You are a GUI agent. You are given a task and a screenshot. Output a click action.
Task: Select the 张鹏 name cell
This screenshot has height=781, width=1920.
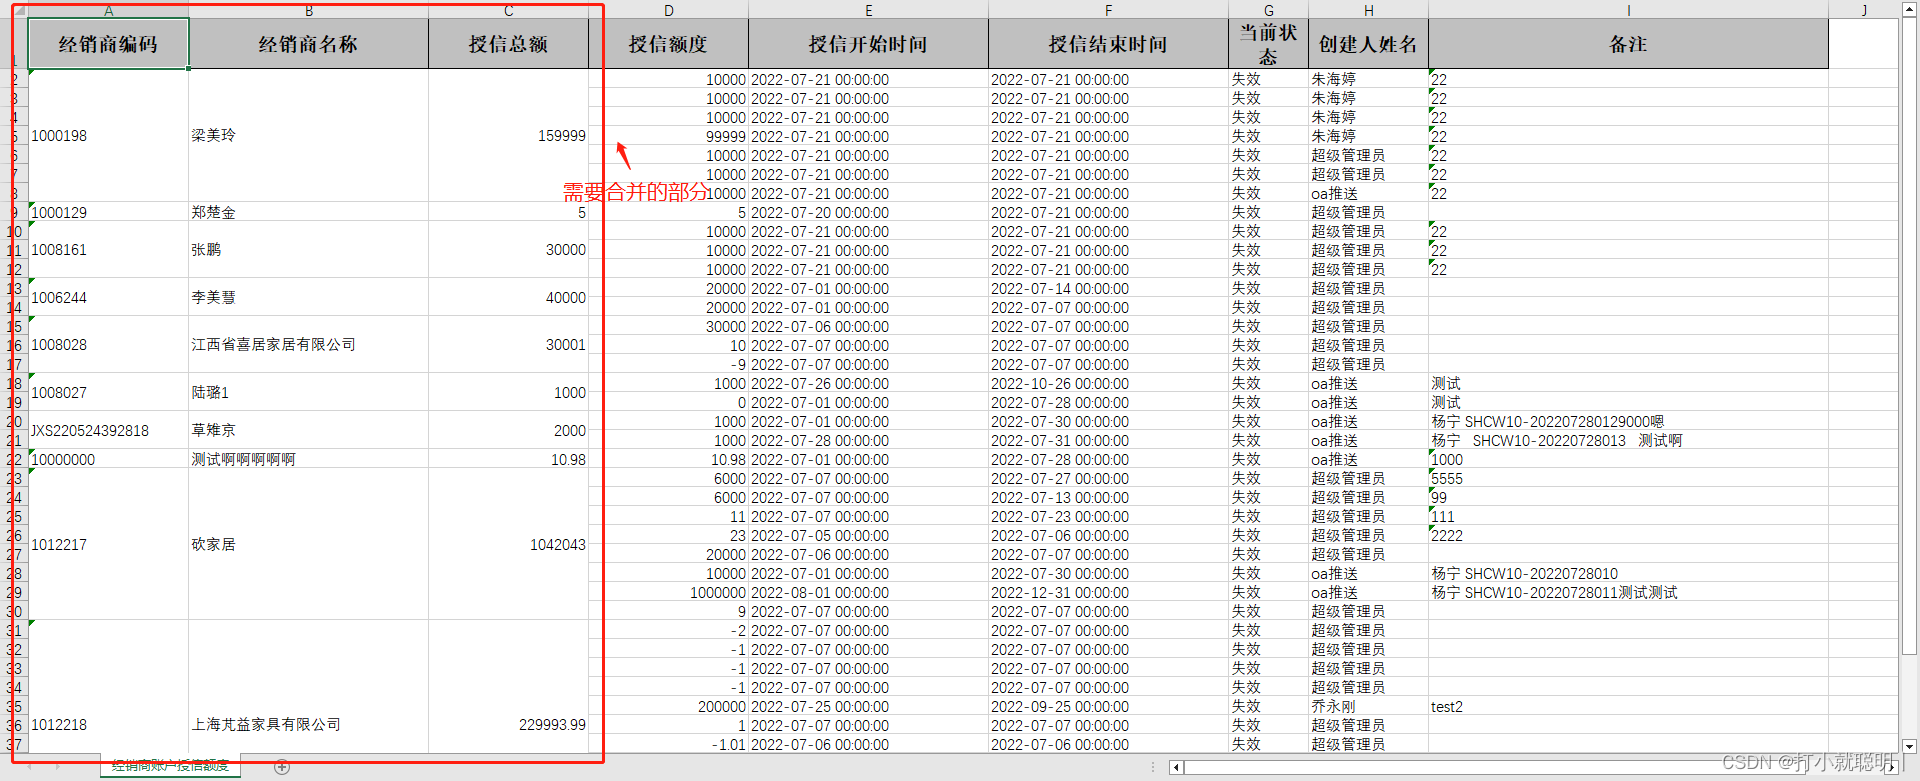click(308, 250)
